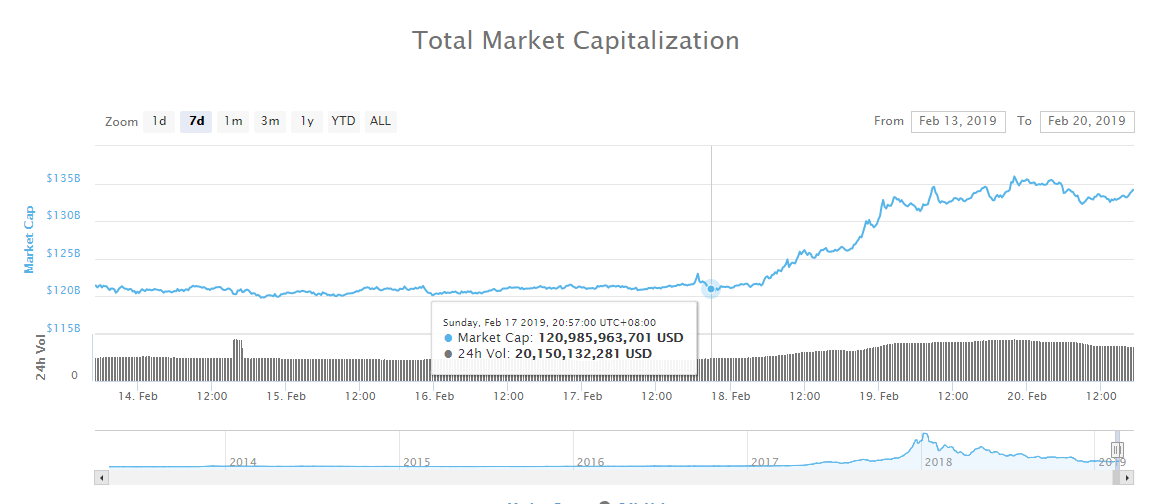Click navigator right scroll arrow
Image resolution: width=1166 pixels, height=504 pixels.
1129,478
